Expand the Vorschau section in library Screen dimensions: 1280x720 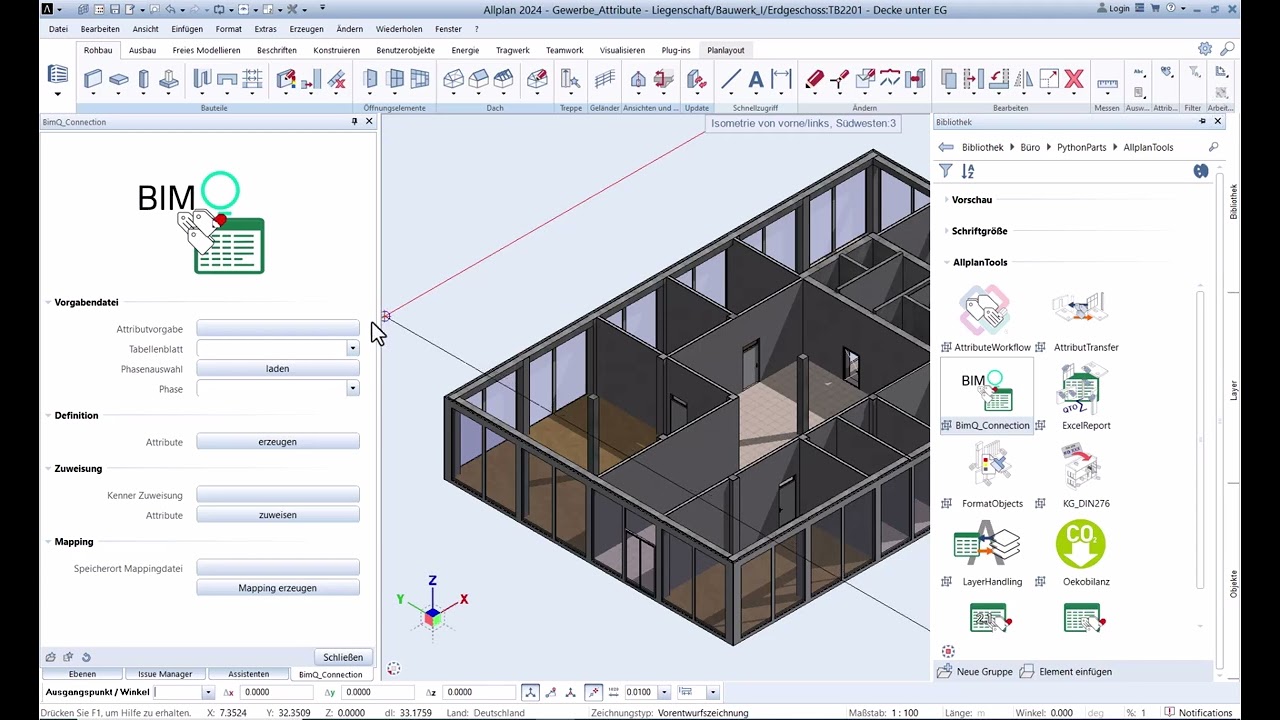point(946,200)
